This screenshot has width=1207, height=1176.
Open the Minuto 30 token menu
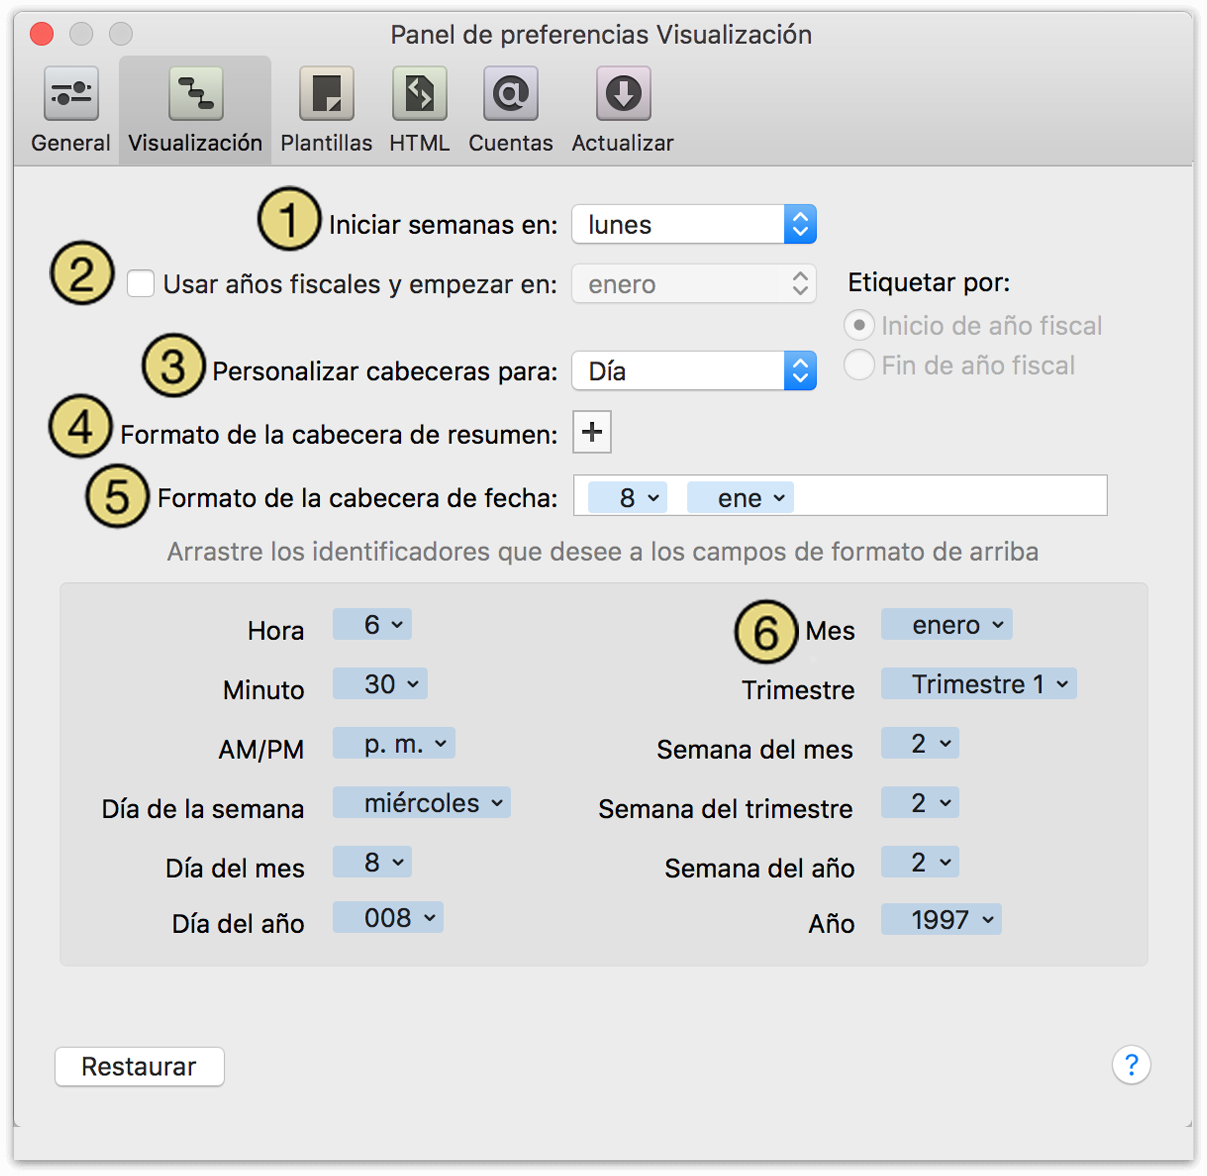click(x=380, y=684)
